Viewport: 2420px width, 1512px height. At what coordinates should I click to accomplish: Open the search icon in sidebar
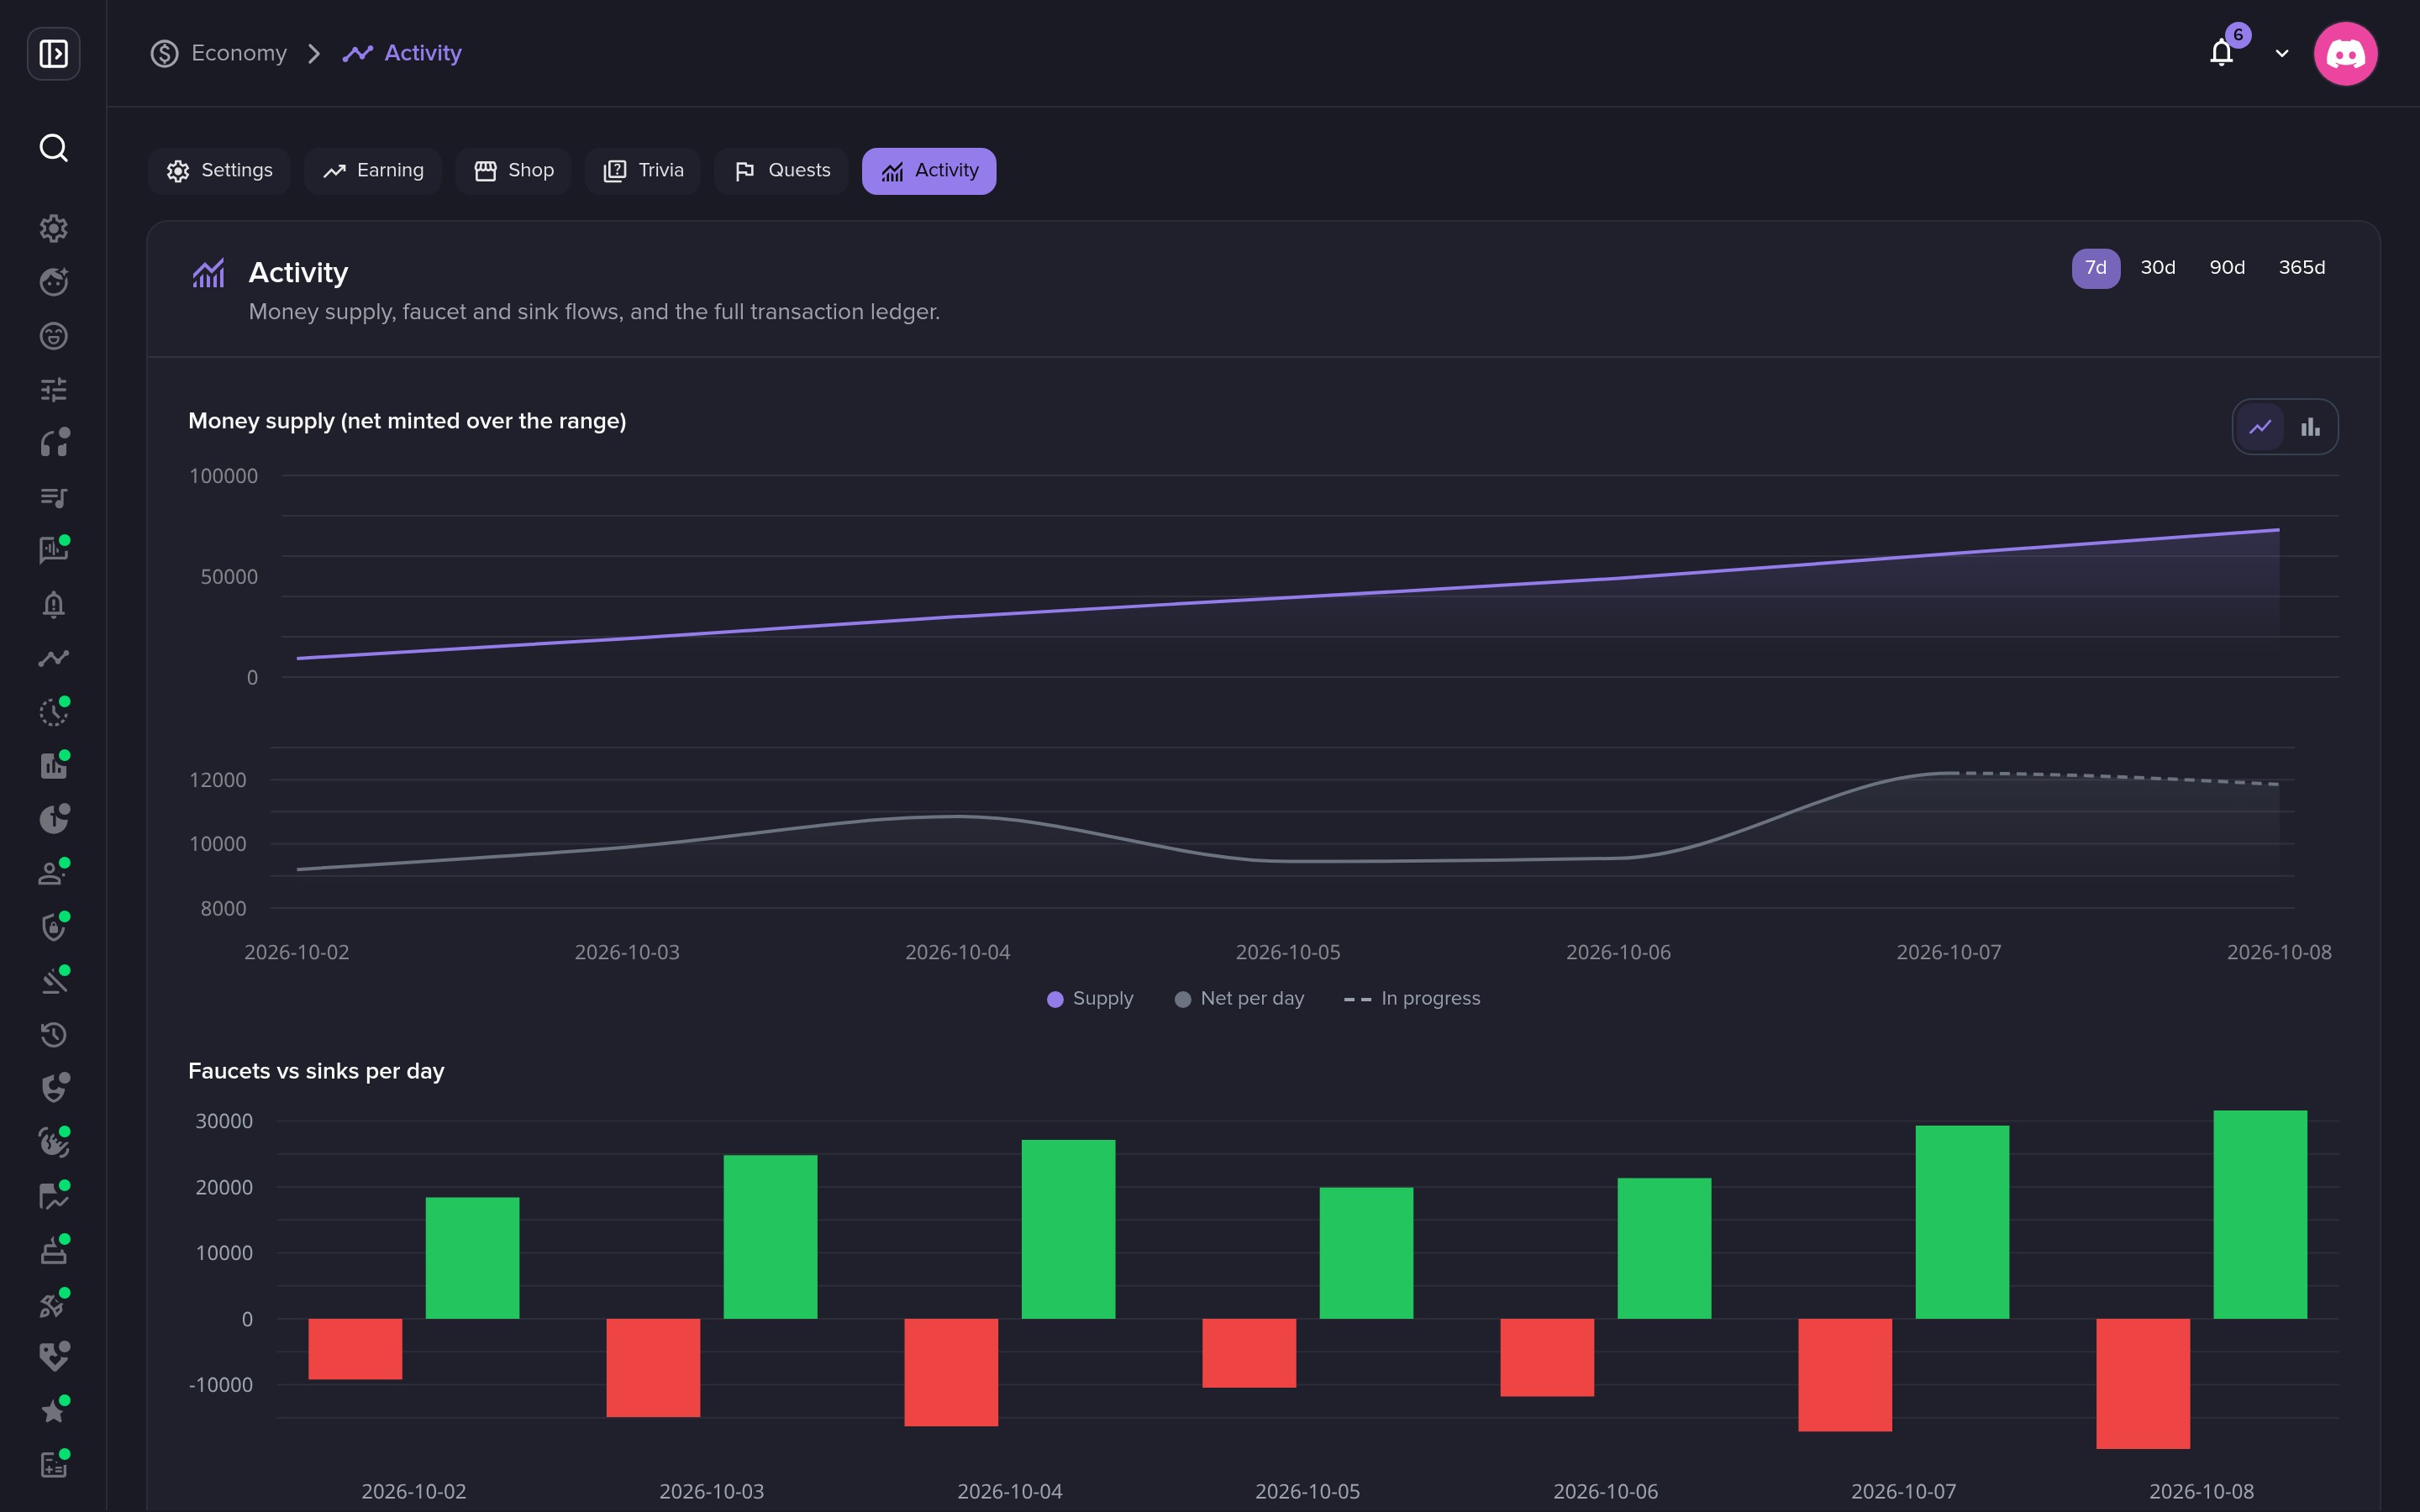click(x=53, y=148)
